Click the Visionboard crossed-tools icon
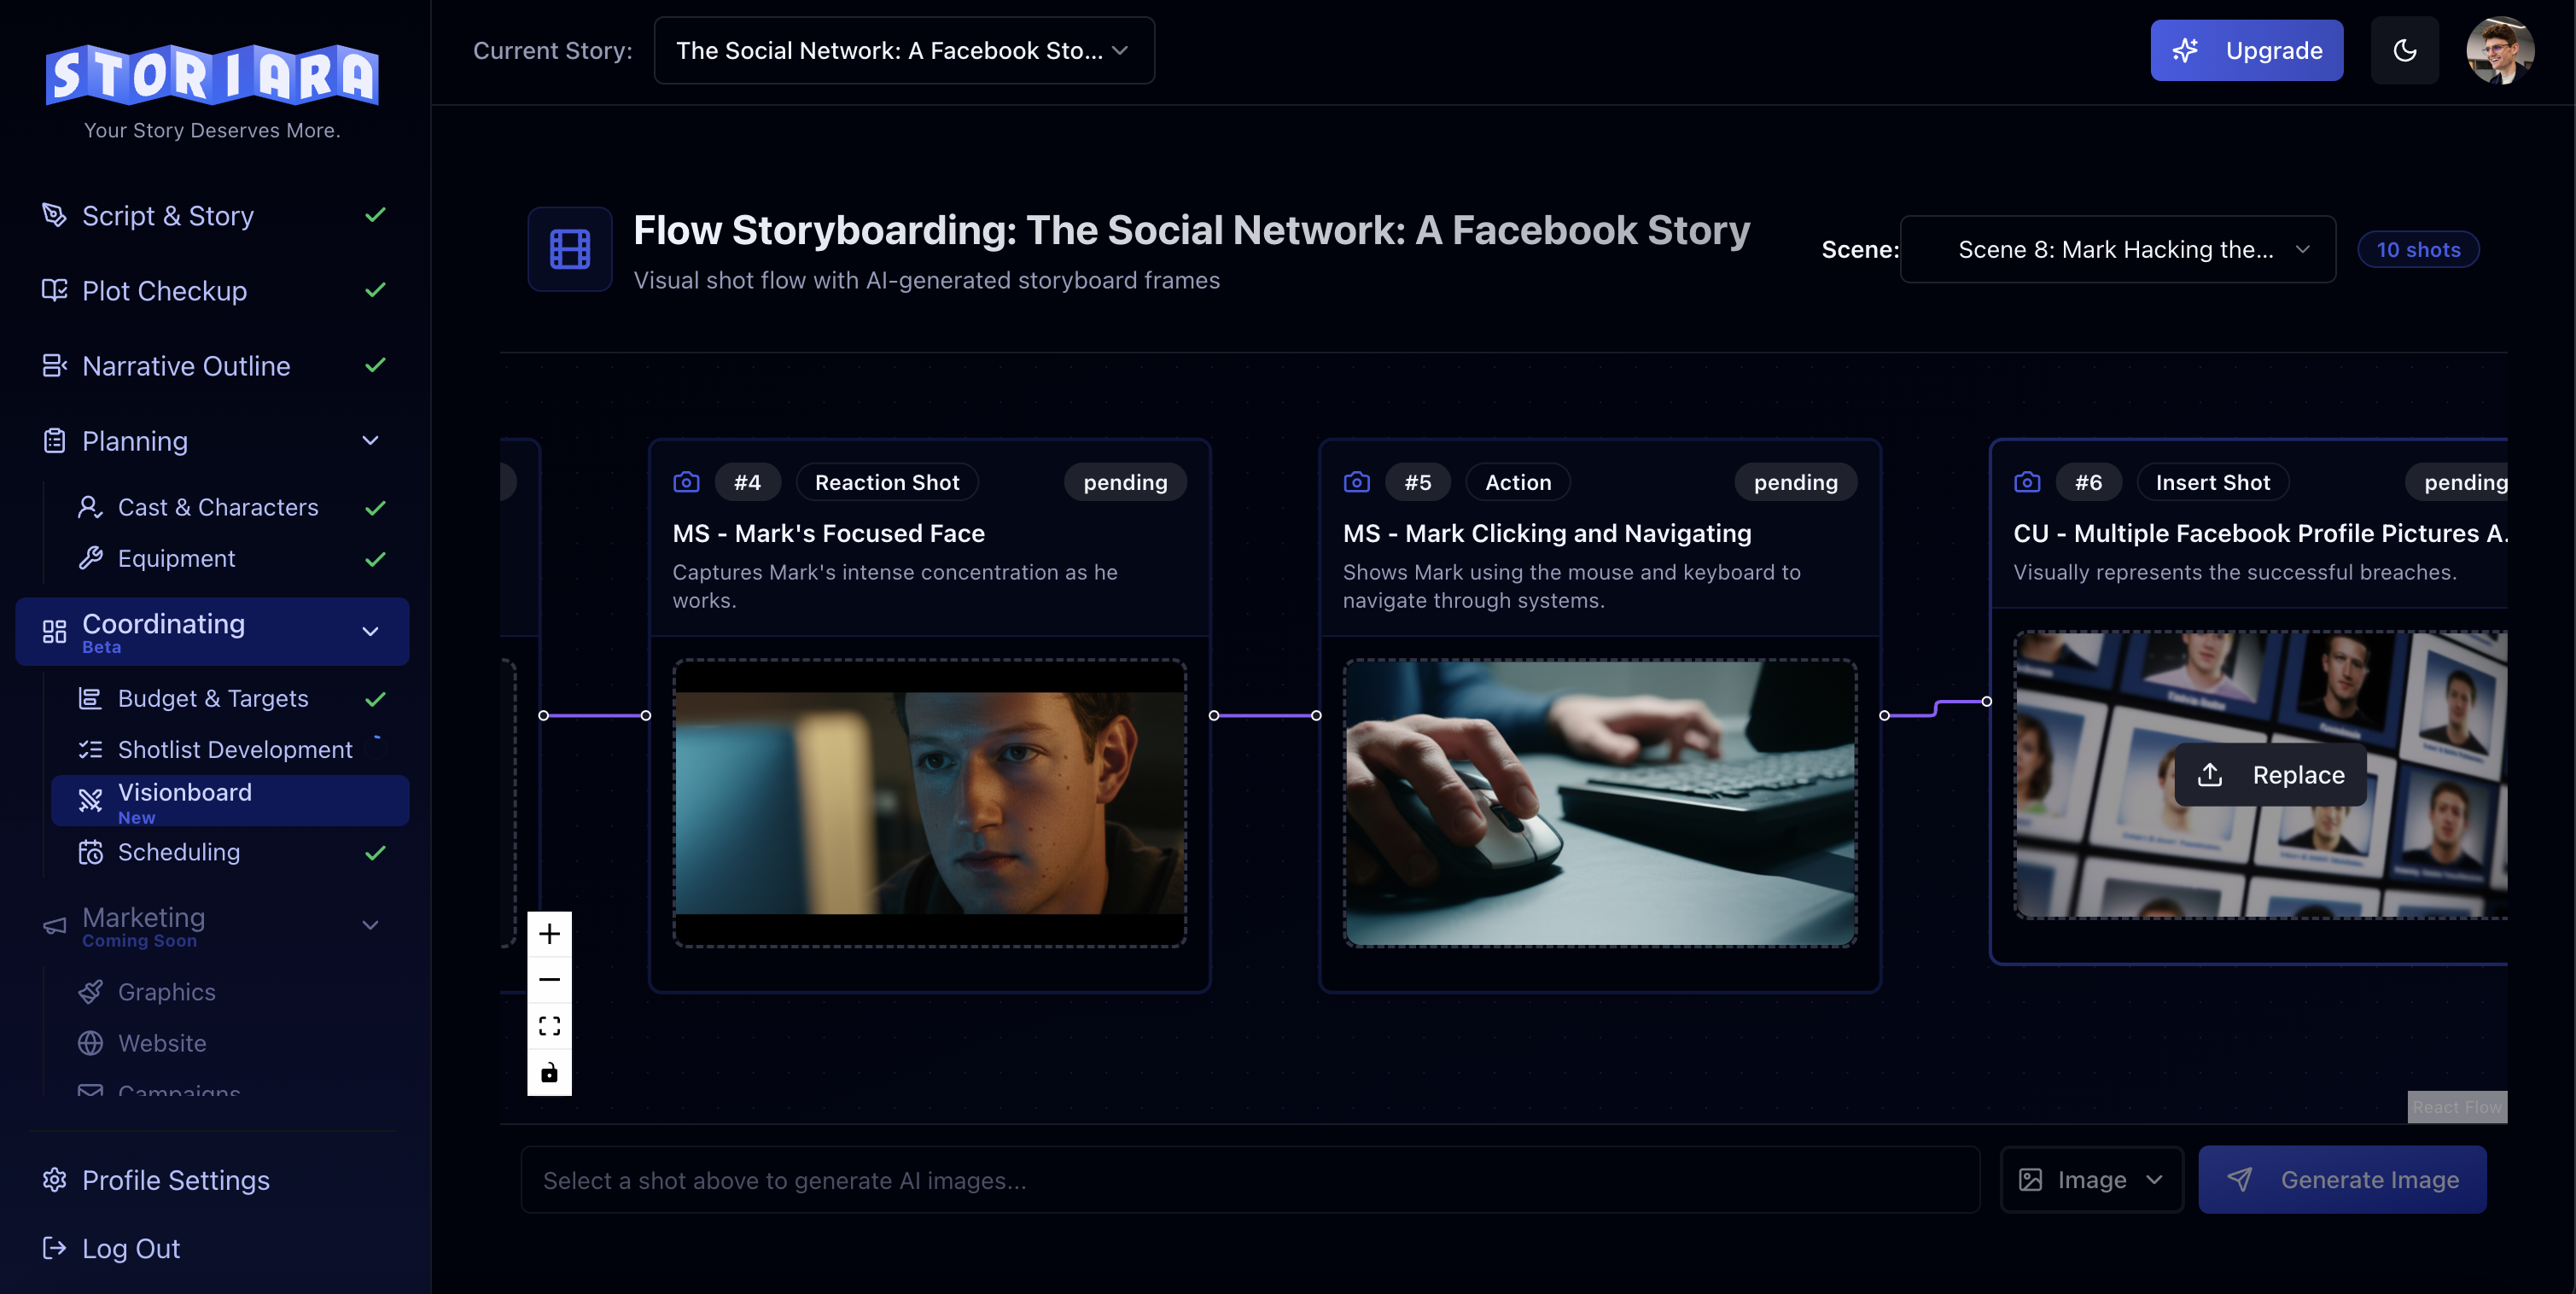The height and width of the screenshot is (1294, 2576). coord(90,800)
